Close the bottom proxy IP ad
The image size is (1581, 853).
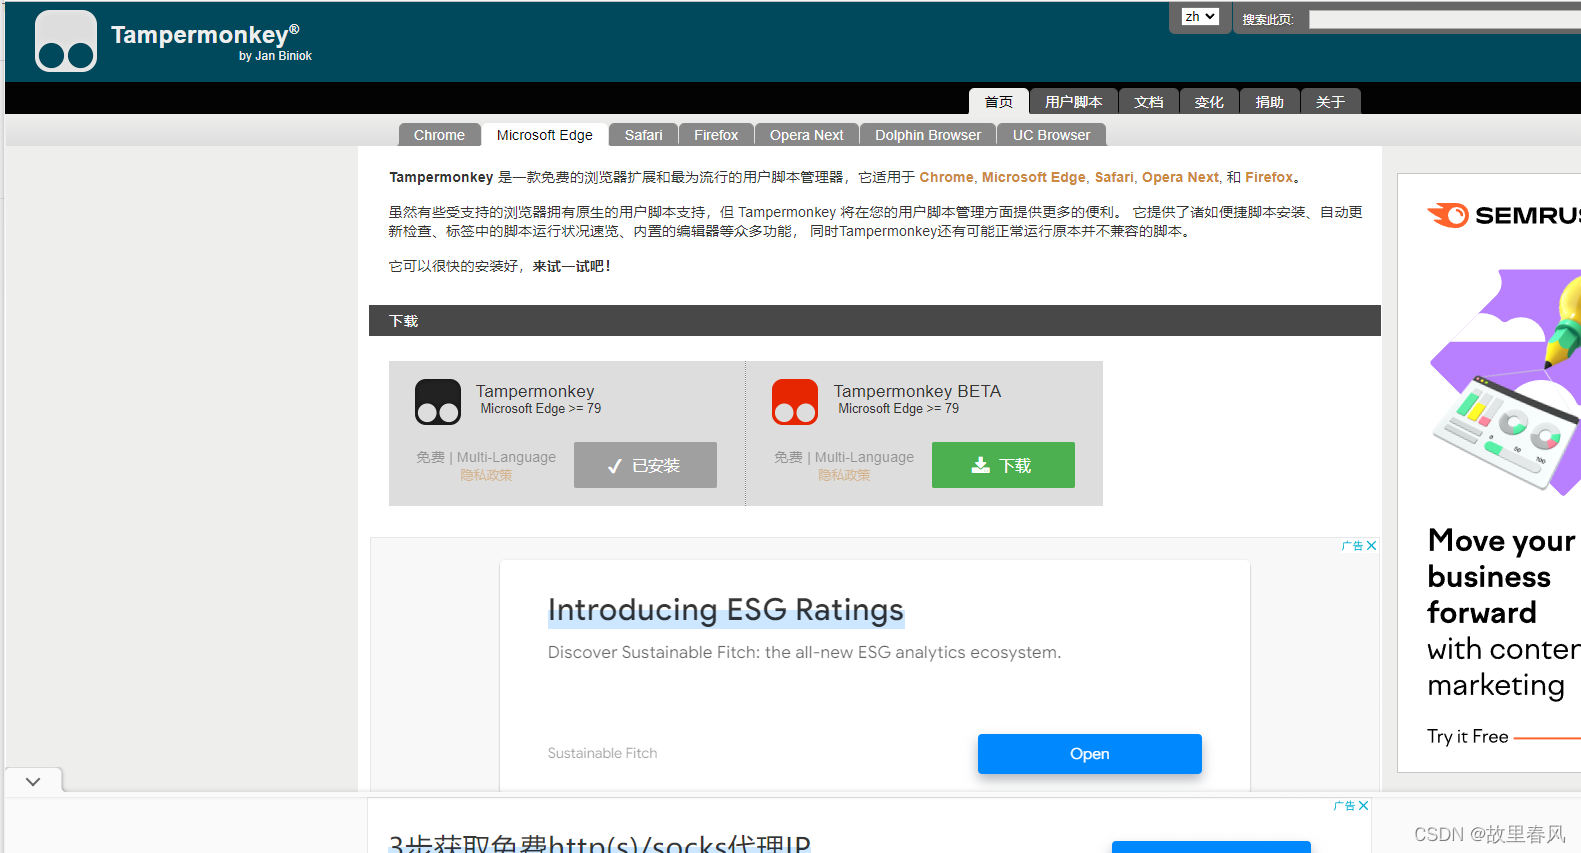click(1363, 806)
